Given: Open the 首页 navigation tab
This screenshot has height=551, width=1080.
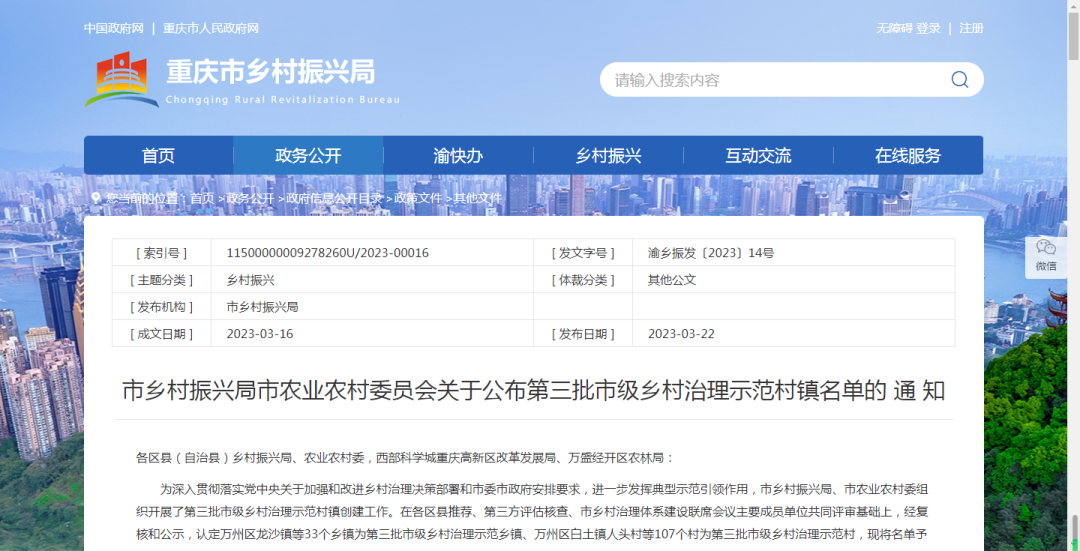Looking at the screenshot, I should coord(158,156).
